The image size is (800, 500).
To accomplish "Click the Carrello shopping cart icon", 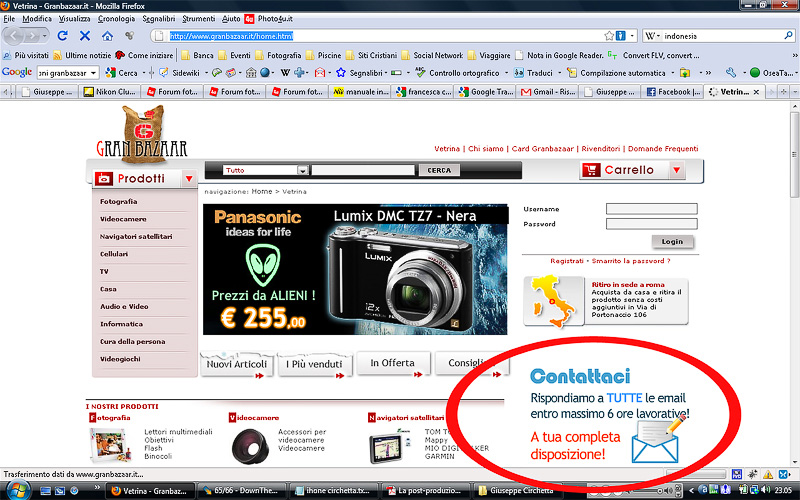I will tap(591, 170).
